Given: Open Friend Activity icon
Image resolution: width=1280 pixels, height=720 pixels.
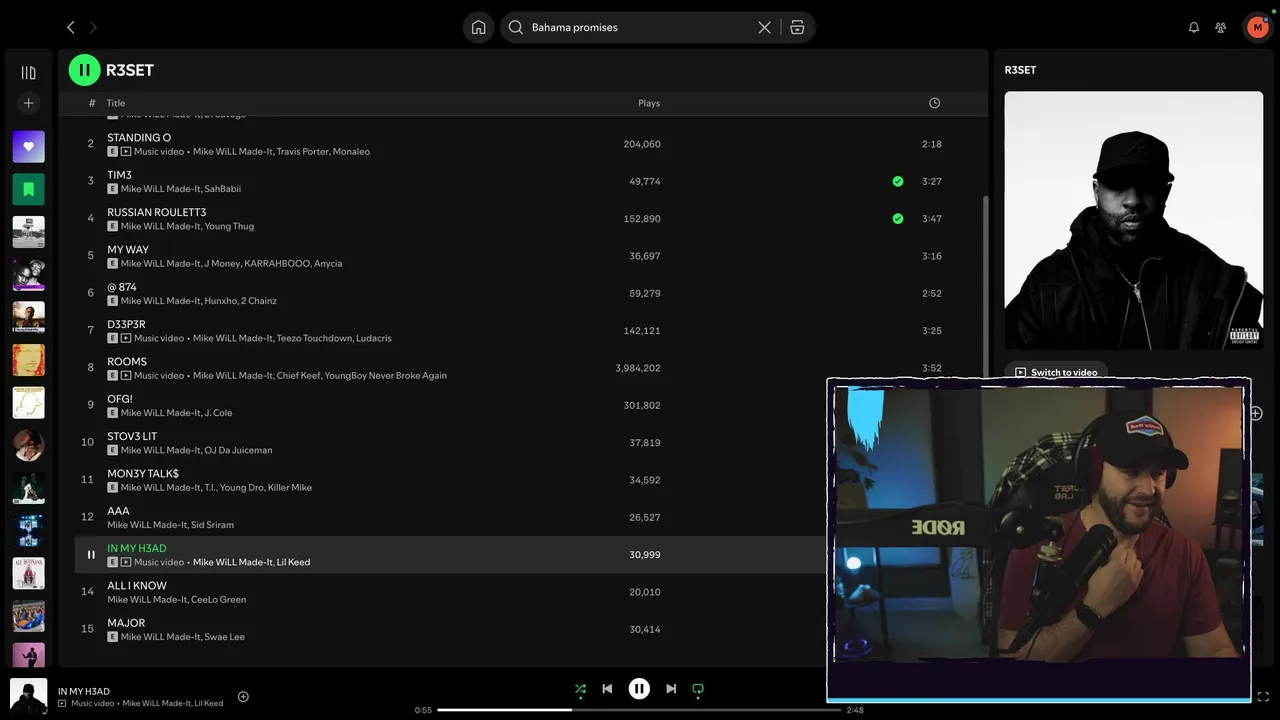Looking at the screenshot, I should click(x=1220, y=28).
